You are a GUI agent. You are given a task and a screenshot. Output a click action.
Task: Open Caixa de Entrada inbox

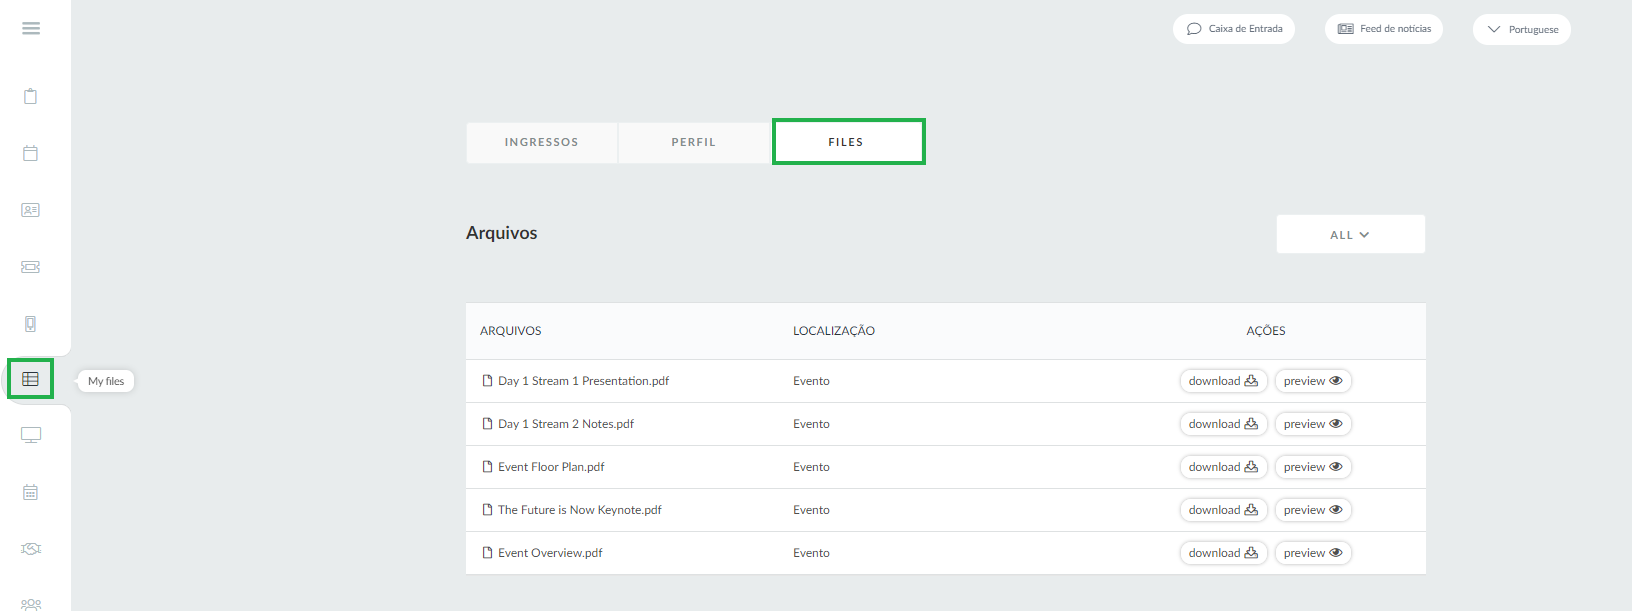(x=1234, y=29)
